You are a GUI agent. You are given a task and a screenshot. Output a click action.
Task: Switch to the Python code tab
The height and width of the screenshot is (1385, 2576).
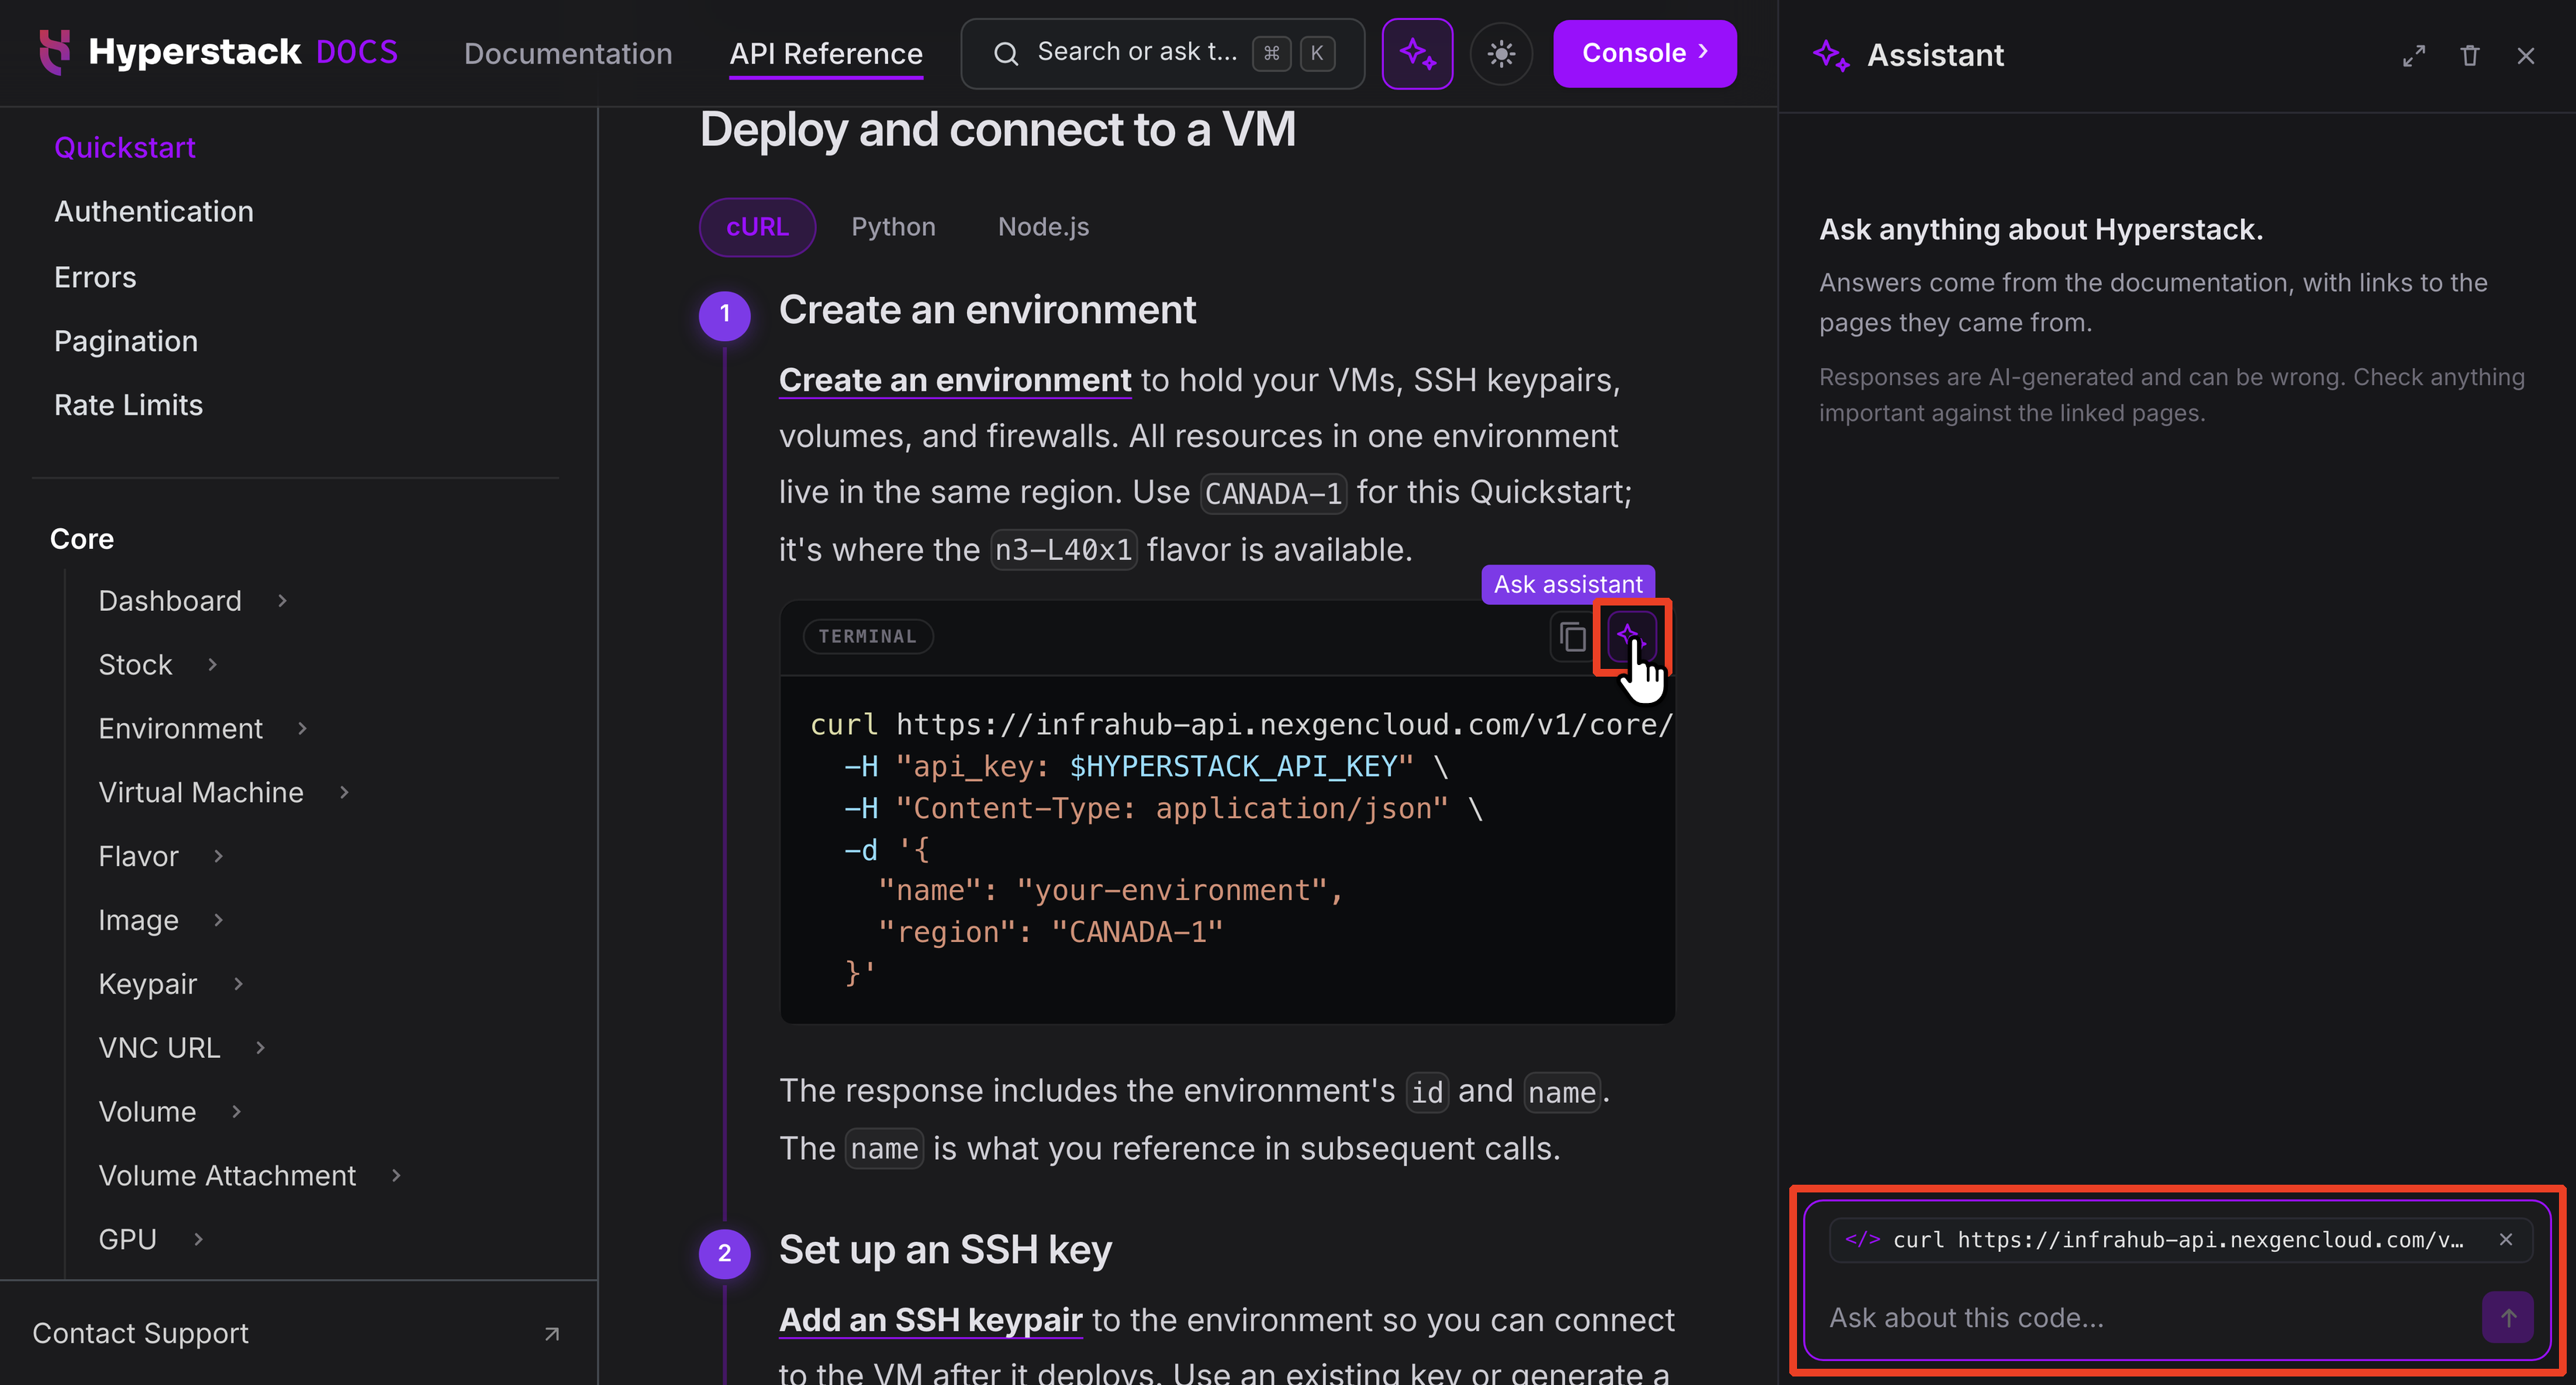[x=893, y=227]
